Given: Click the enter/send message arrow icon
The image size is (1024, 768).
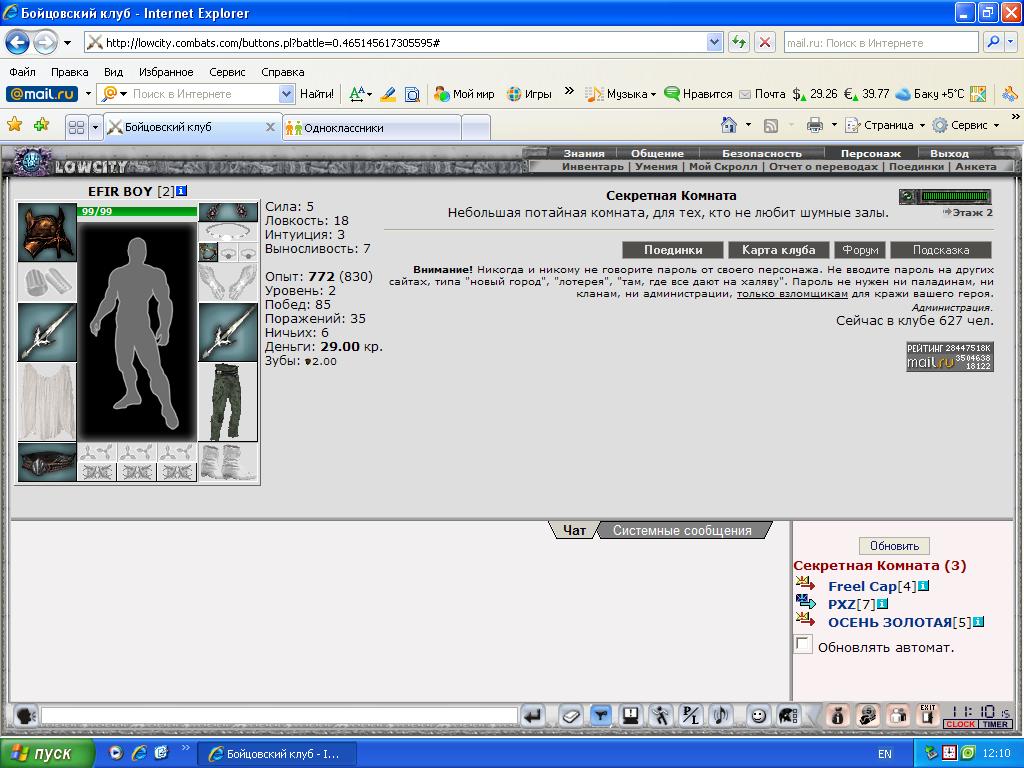Looking at the screenshot, I should pyautogui.click(x=534, y=716).
